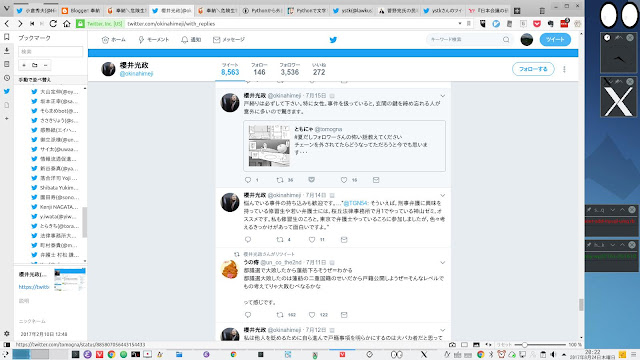Open ホーム in Twitter navigation
This screenshot has height=360, width=640.
113,40
